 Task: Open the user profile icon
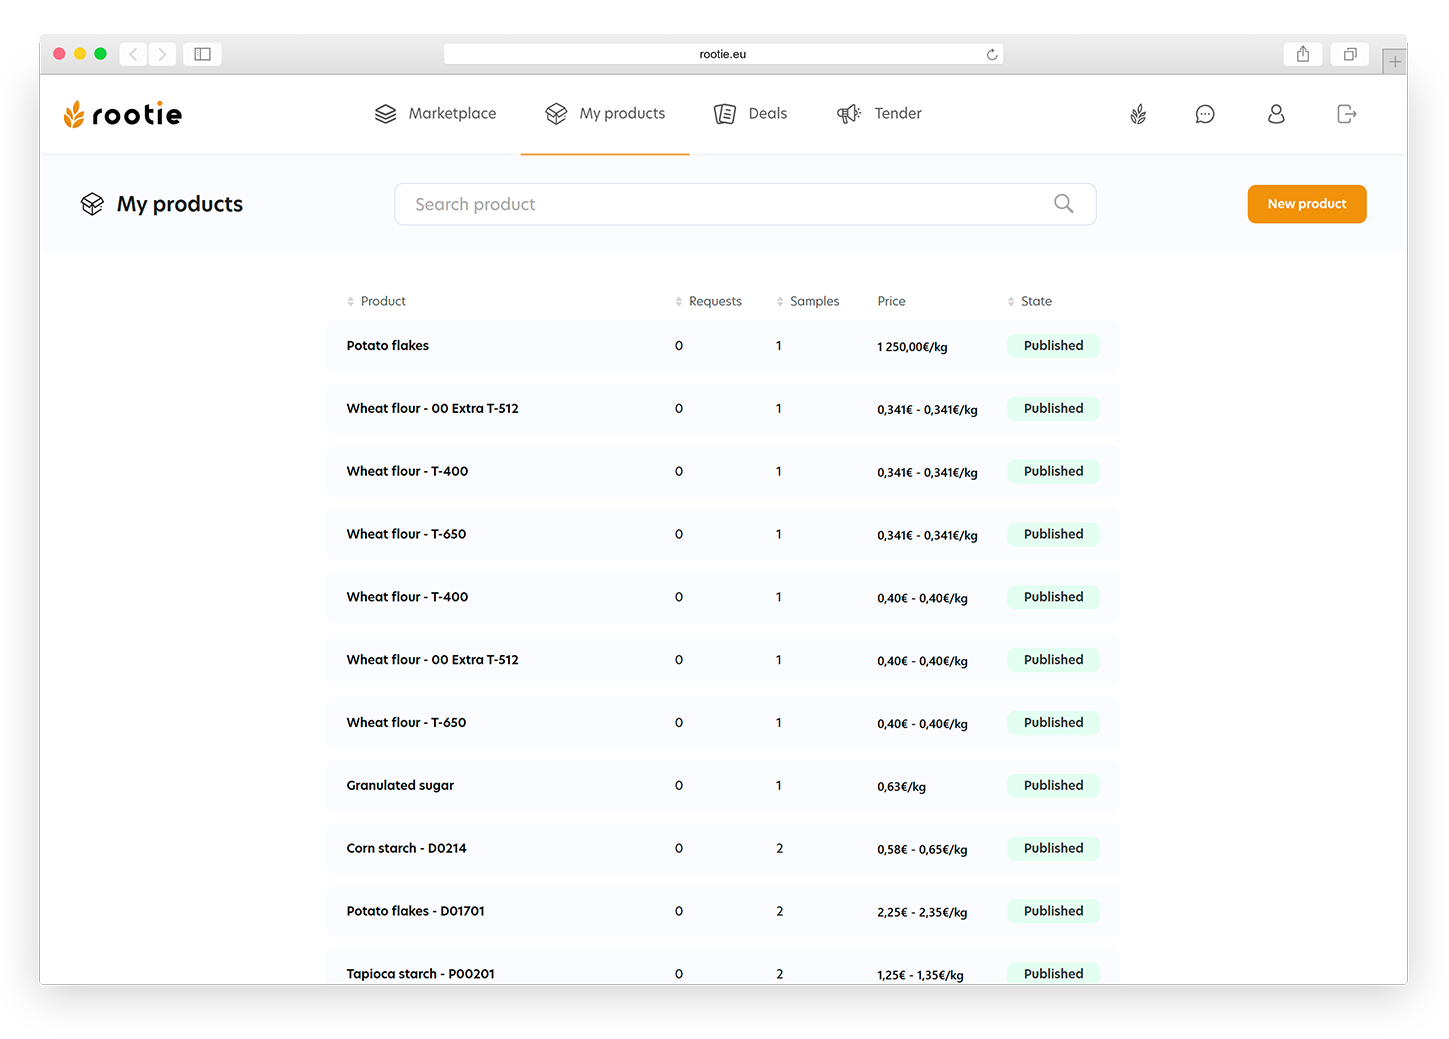1276,115
